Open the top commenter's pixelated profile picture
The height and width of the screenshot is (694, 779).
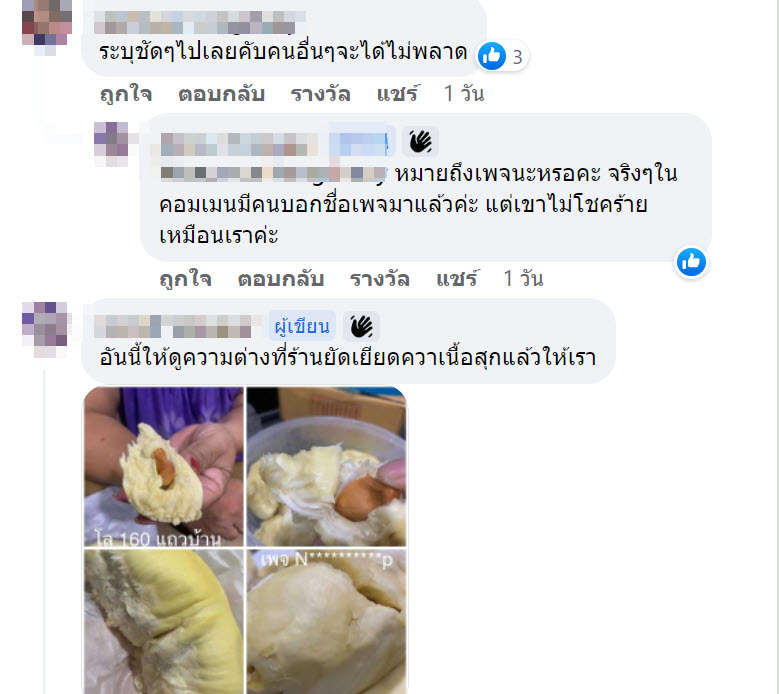(47, 25)
